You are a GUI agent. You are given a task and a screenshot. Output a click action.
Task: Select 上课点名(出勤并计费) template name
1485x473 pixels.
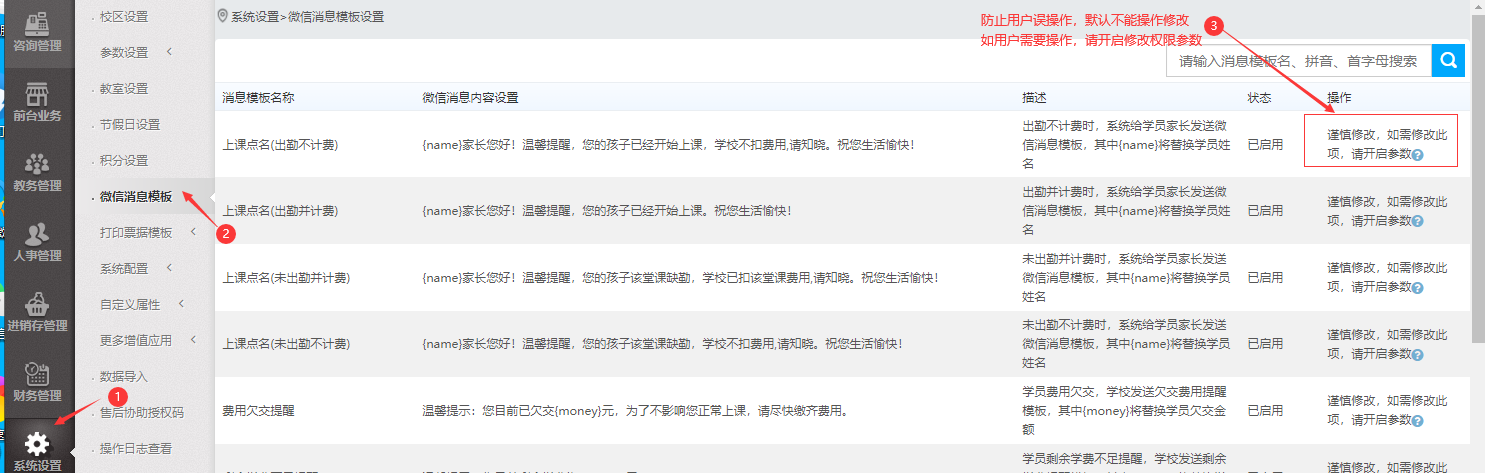280,211
